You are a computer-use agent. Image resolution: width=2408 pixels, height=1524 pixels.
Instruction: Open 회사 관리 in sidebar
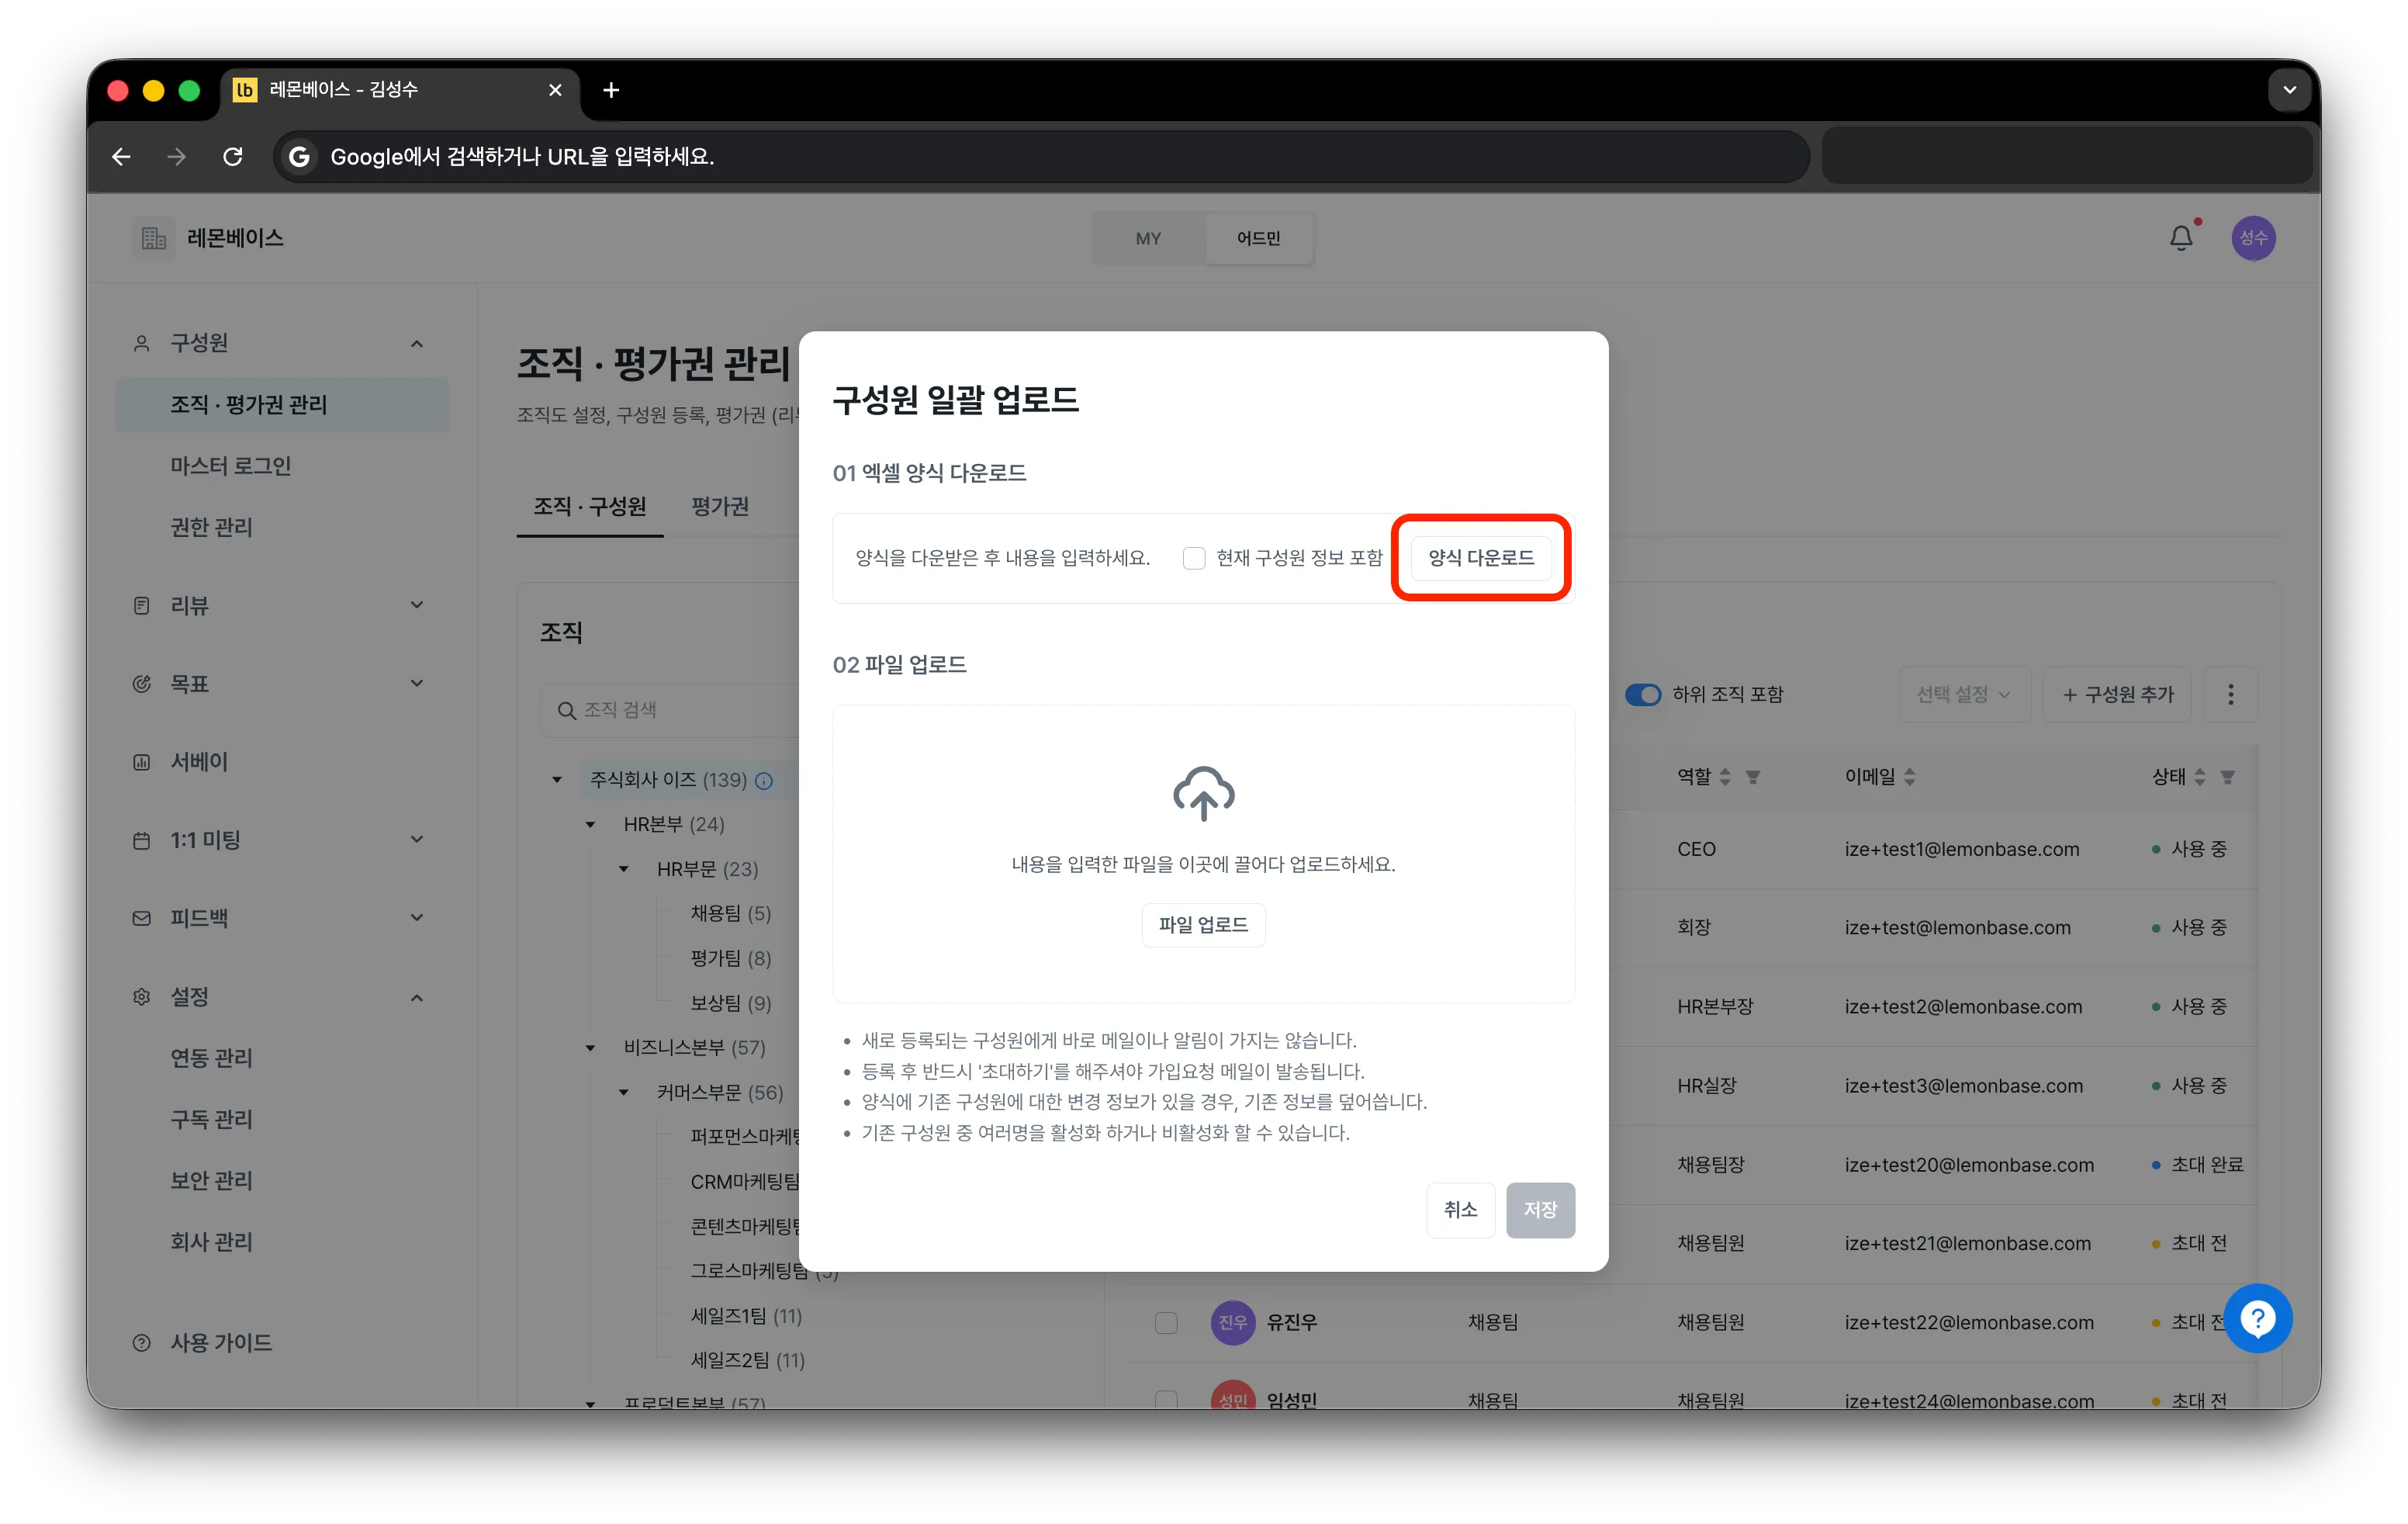pyautogui.click(x=211, y=1242)
